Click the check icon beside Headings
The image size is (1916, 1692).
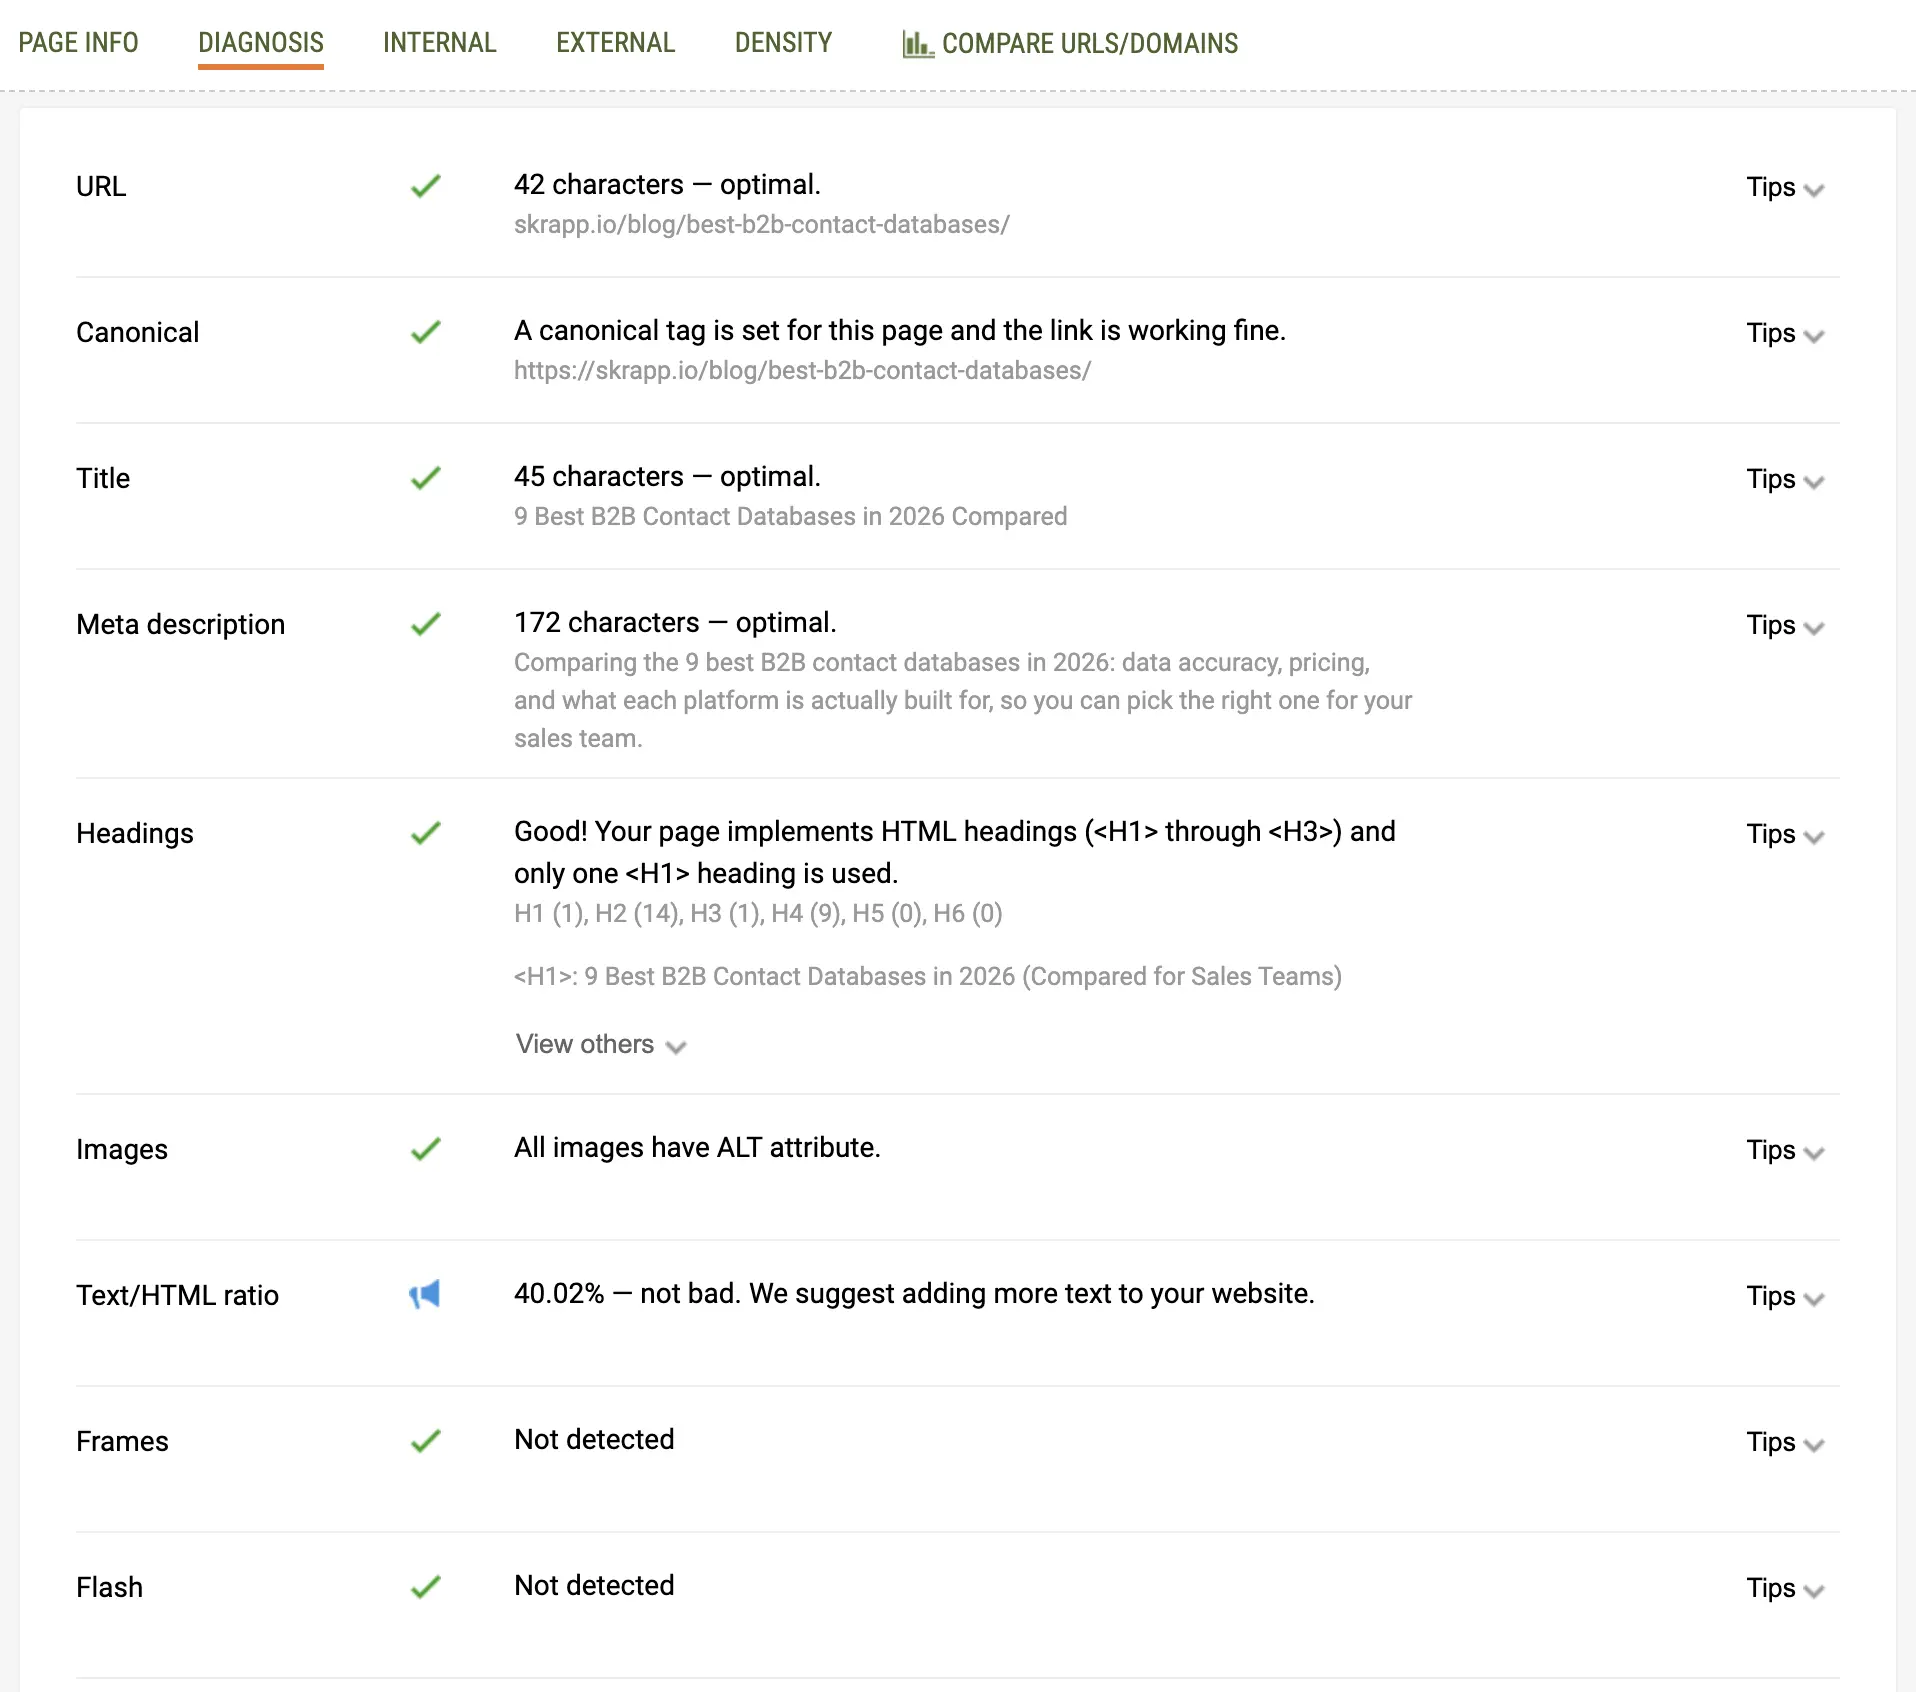point(425,831)
